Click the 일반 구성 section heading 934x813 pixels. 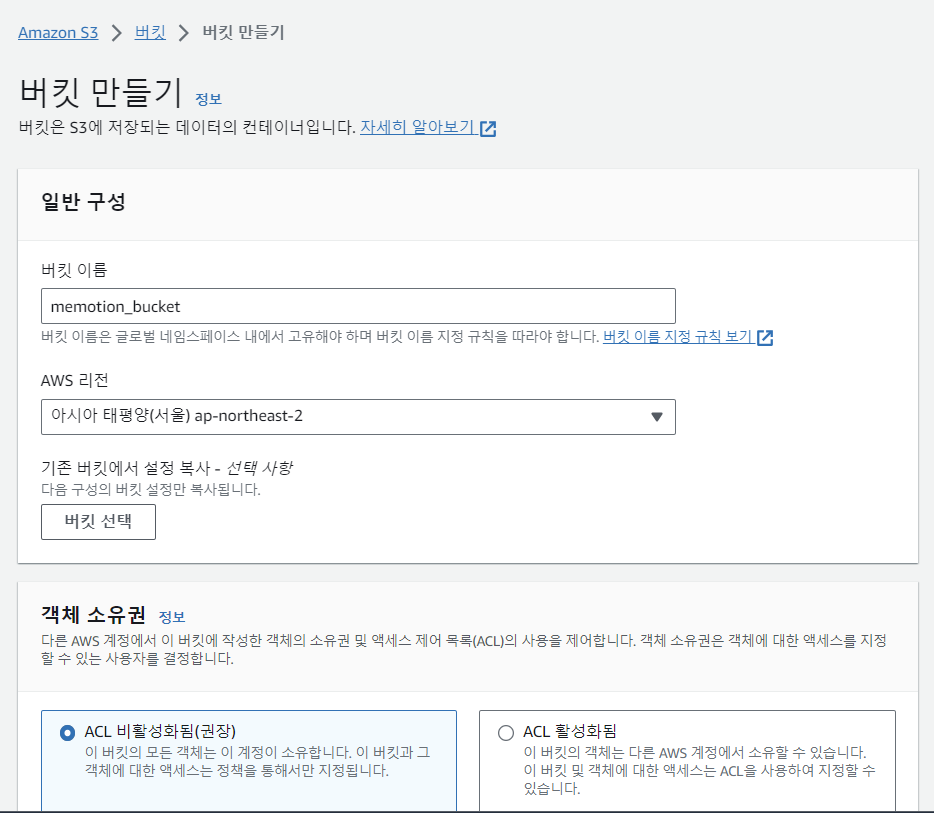tap(83, 201)
